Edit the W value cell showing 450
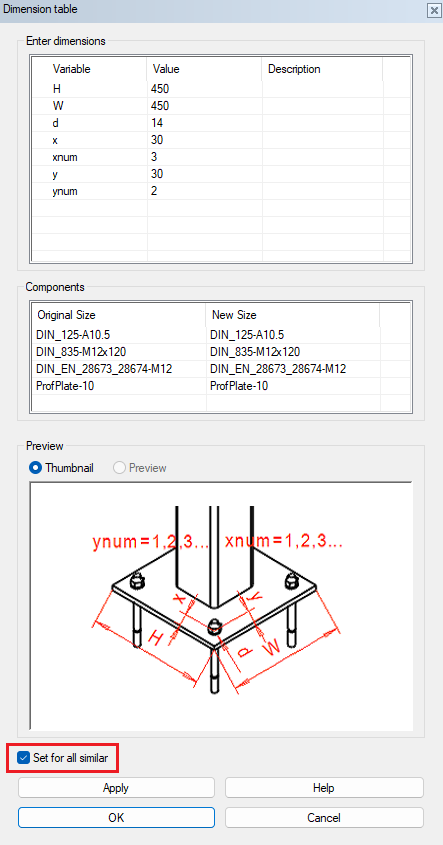The width and height of the screenshot is (443, 845). [205, 106]
